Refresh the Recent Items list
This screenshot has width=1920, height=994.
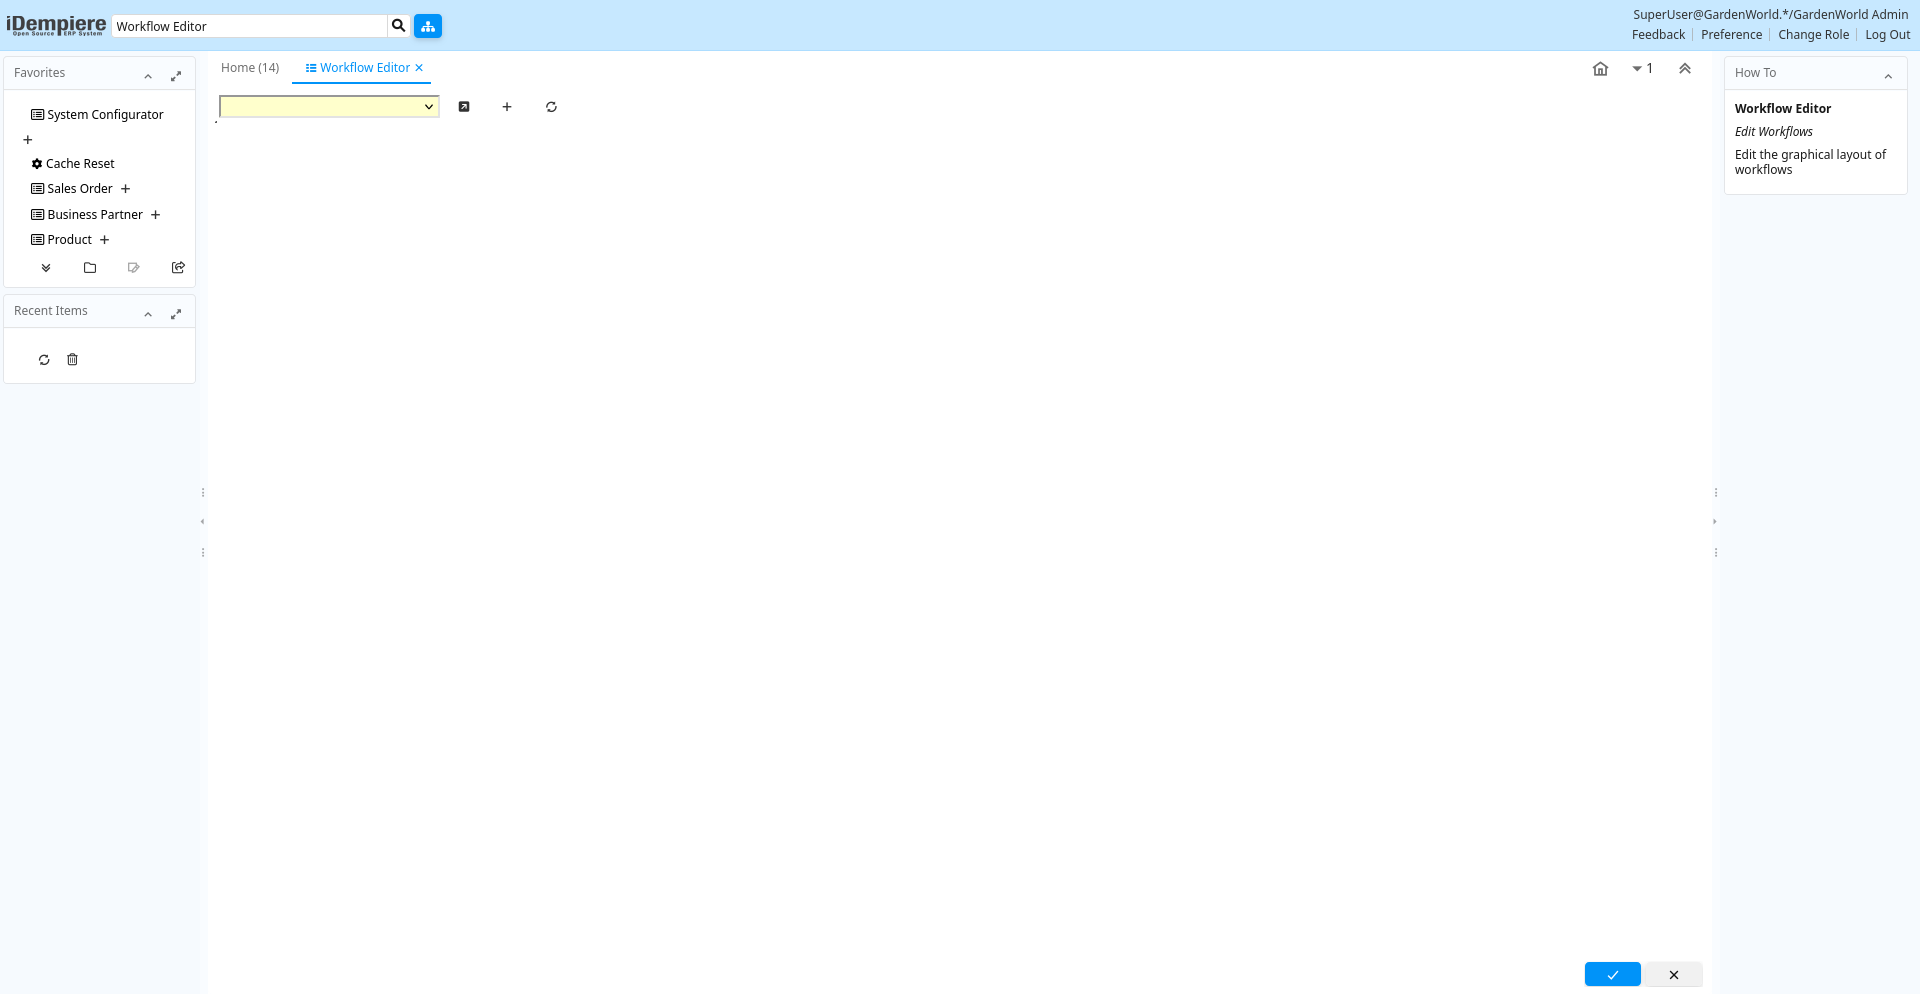coord(44,360)
